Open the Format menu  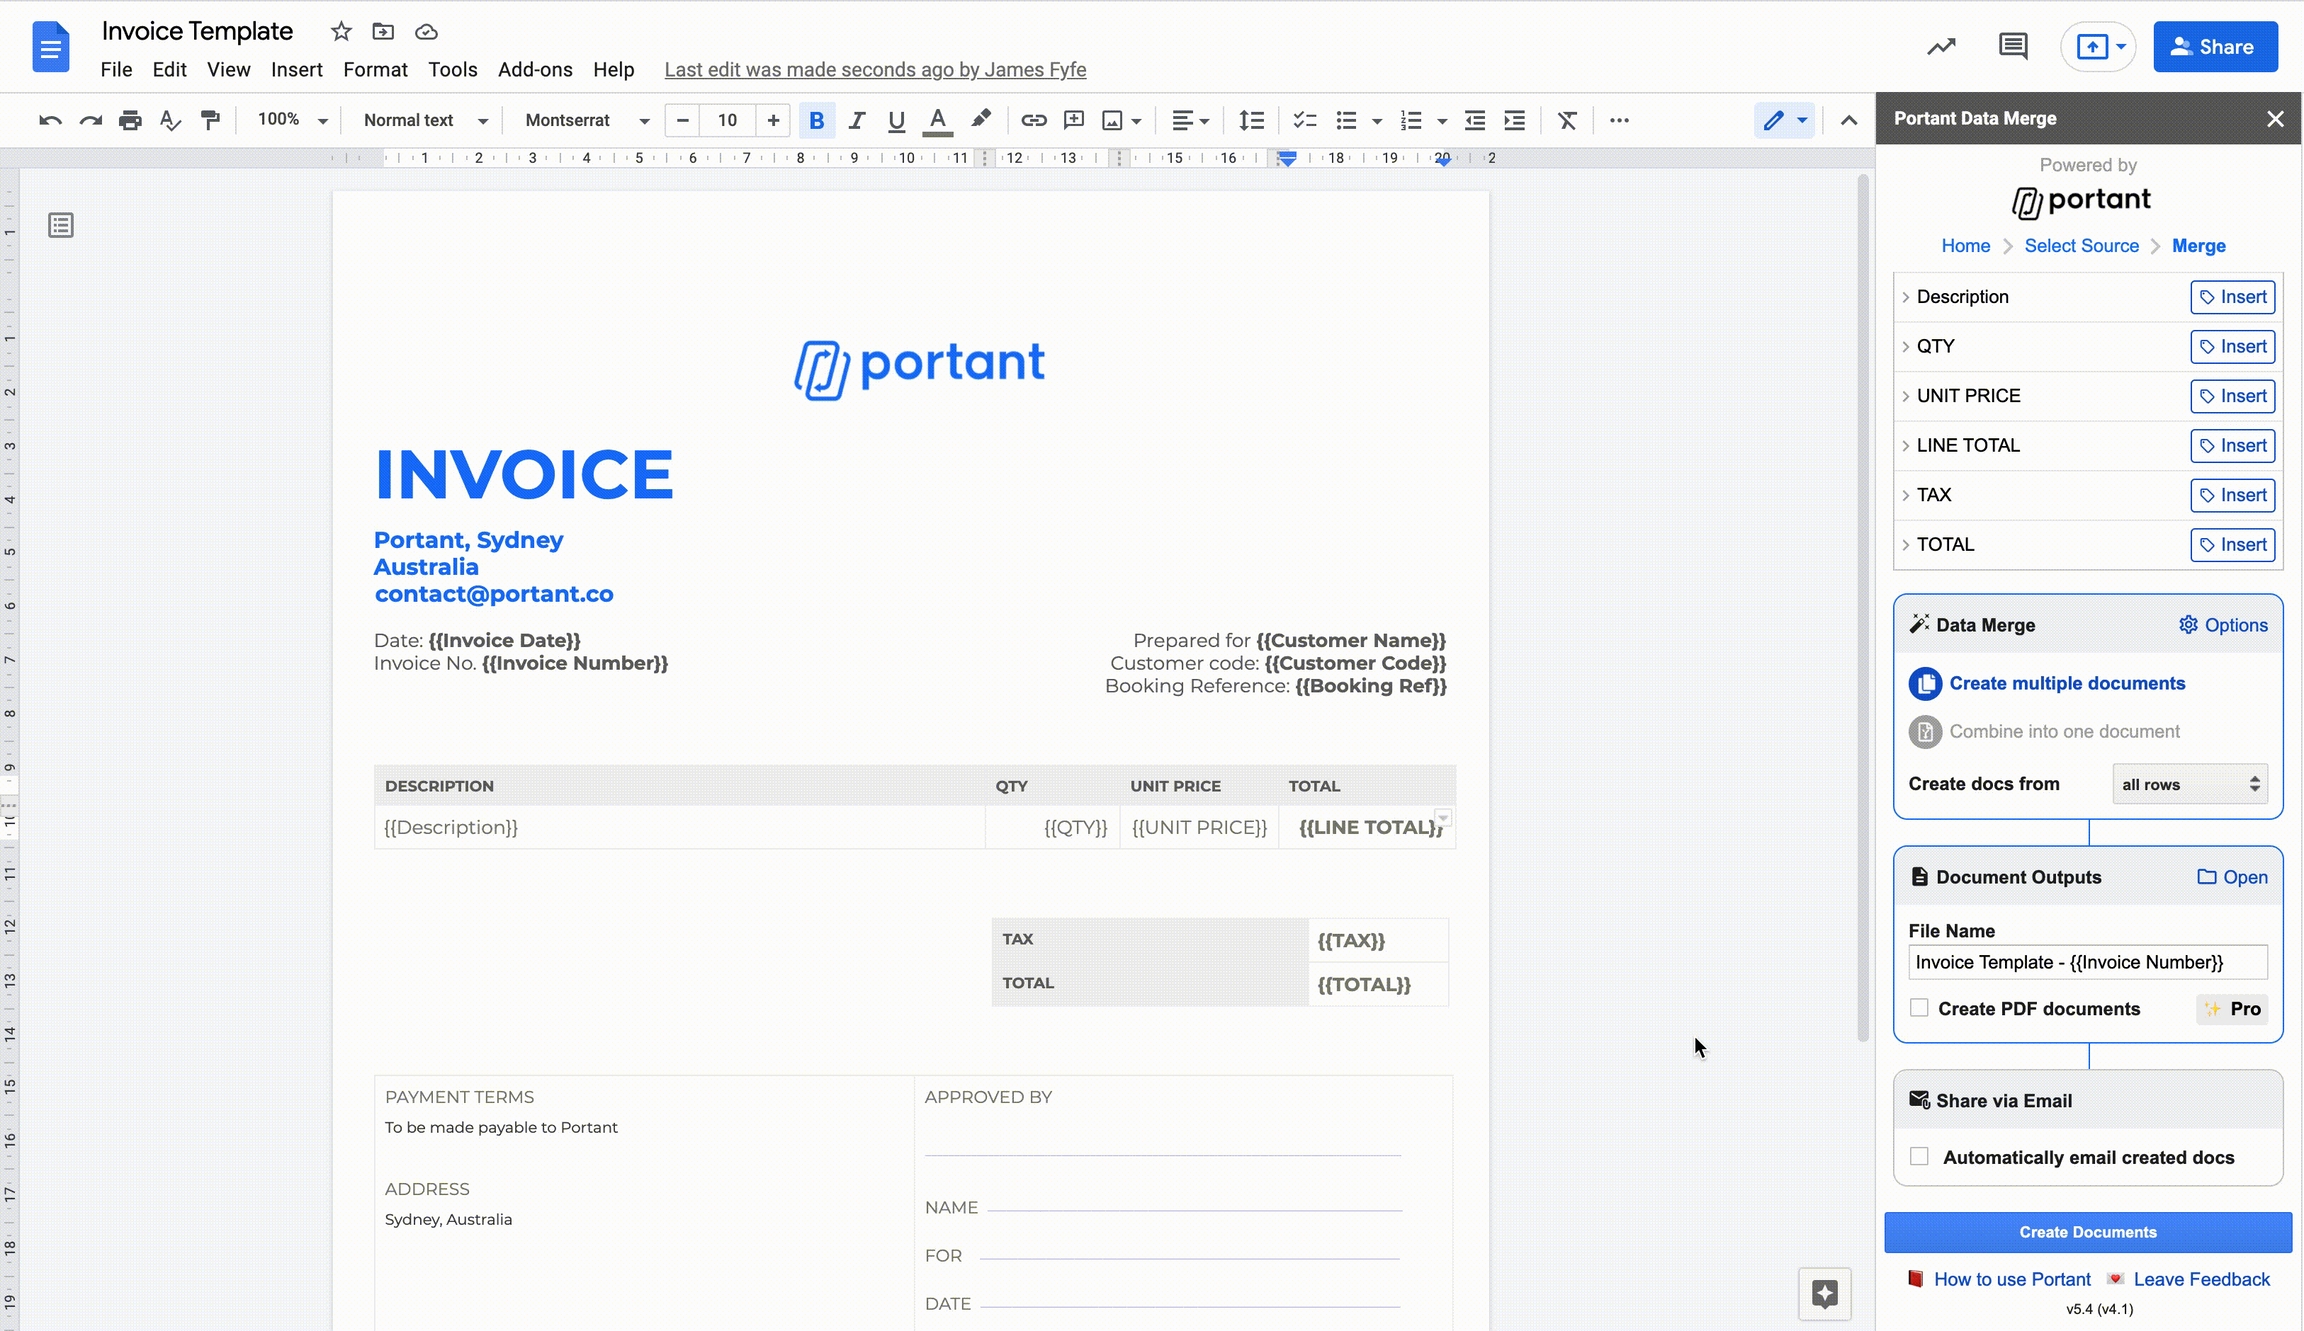(x=375, y=70)
